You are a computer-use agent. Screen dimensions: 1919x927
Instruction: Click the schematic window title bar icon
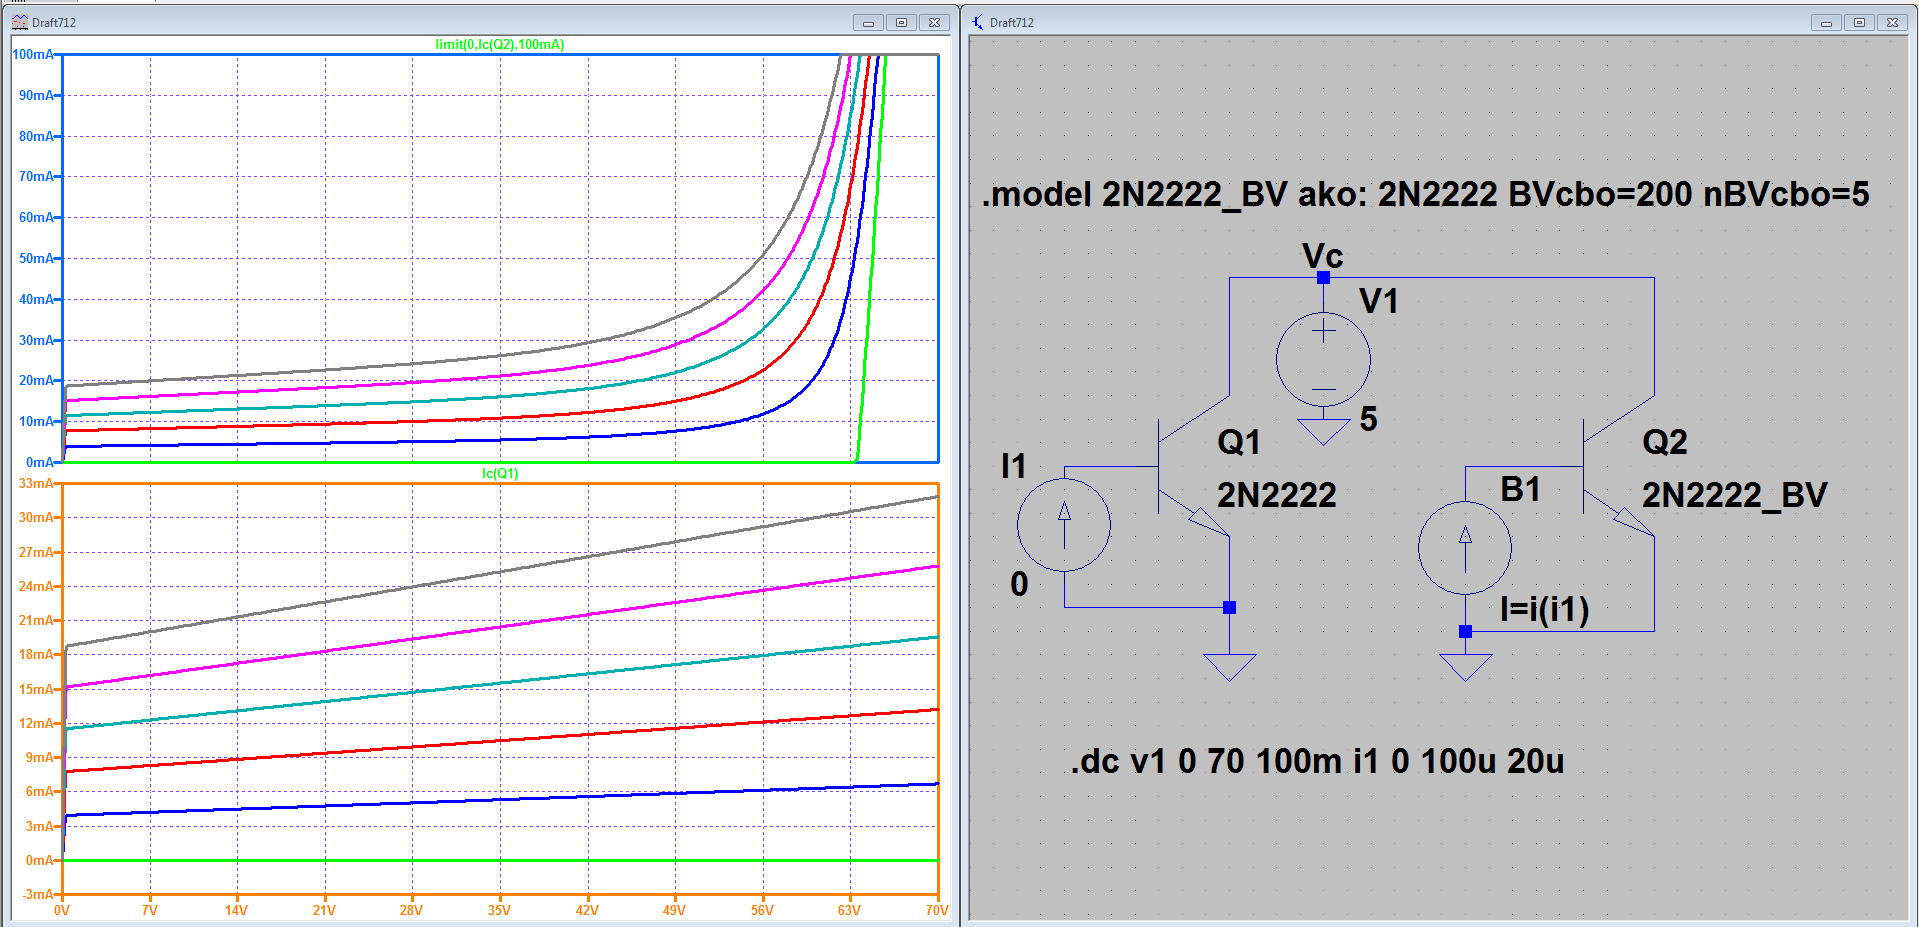pos(978,22)
